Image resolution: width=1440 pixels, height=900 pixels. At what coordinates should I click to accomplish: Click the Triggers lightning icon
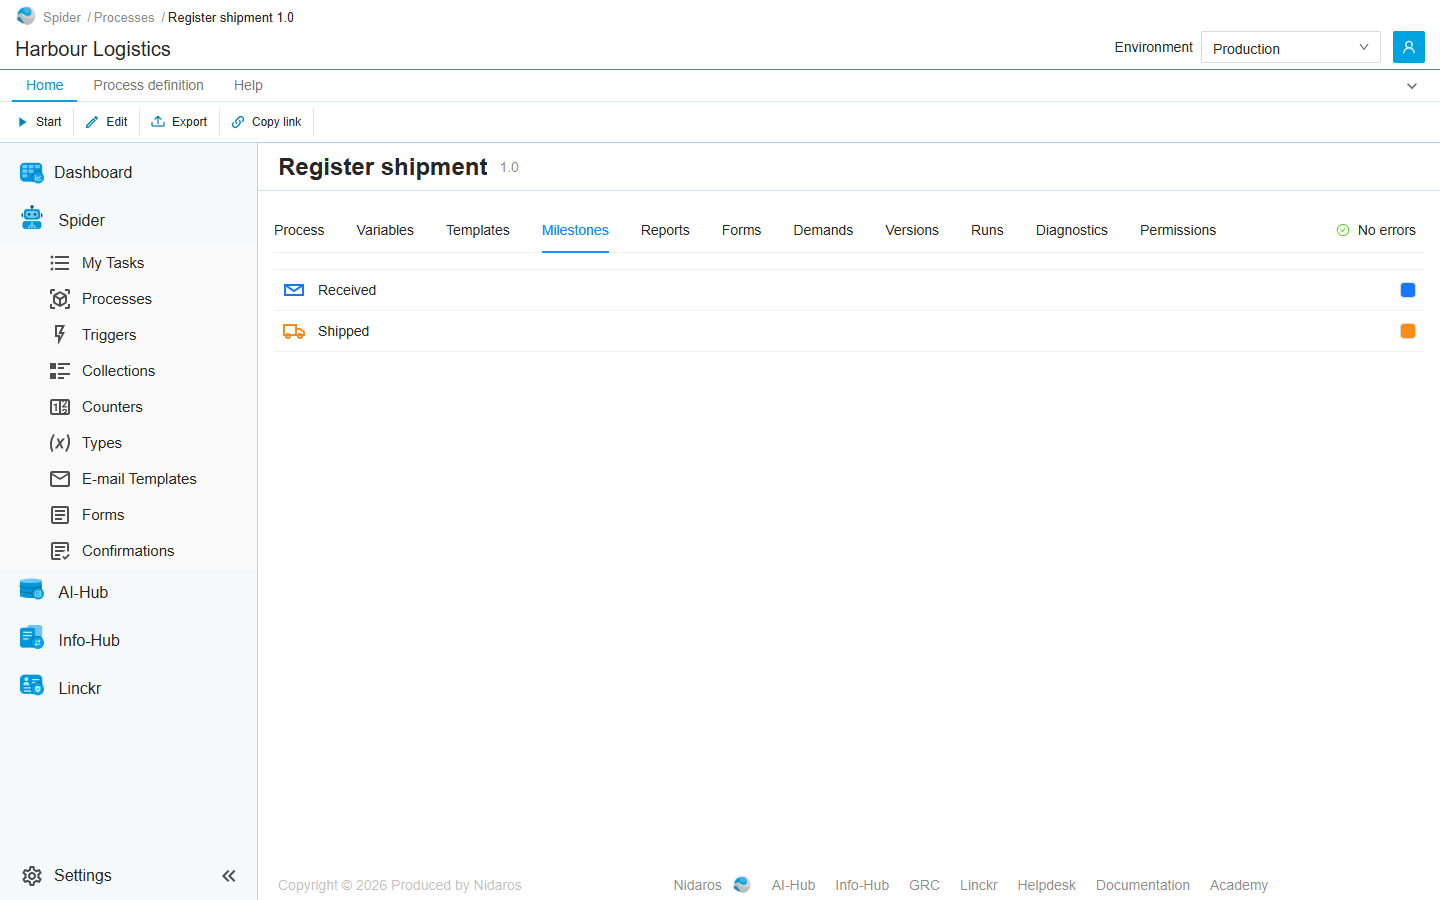click(60, 335)
